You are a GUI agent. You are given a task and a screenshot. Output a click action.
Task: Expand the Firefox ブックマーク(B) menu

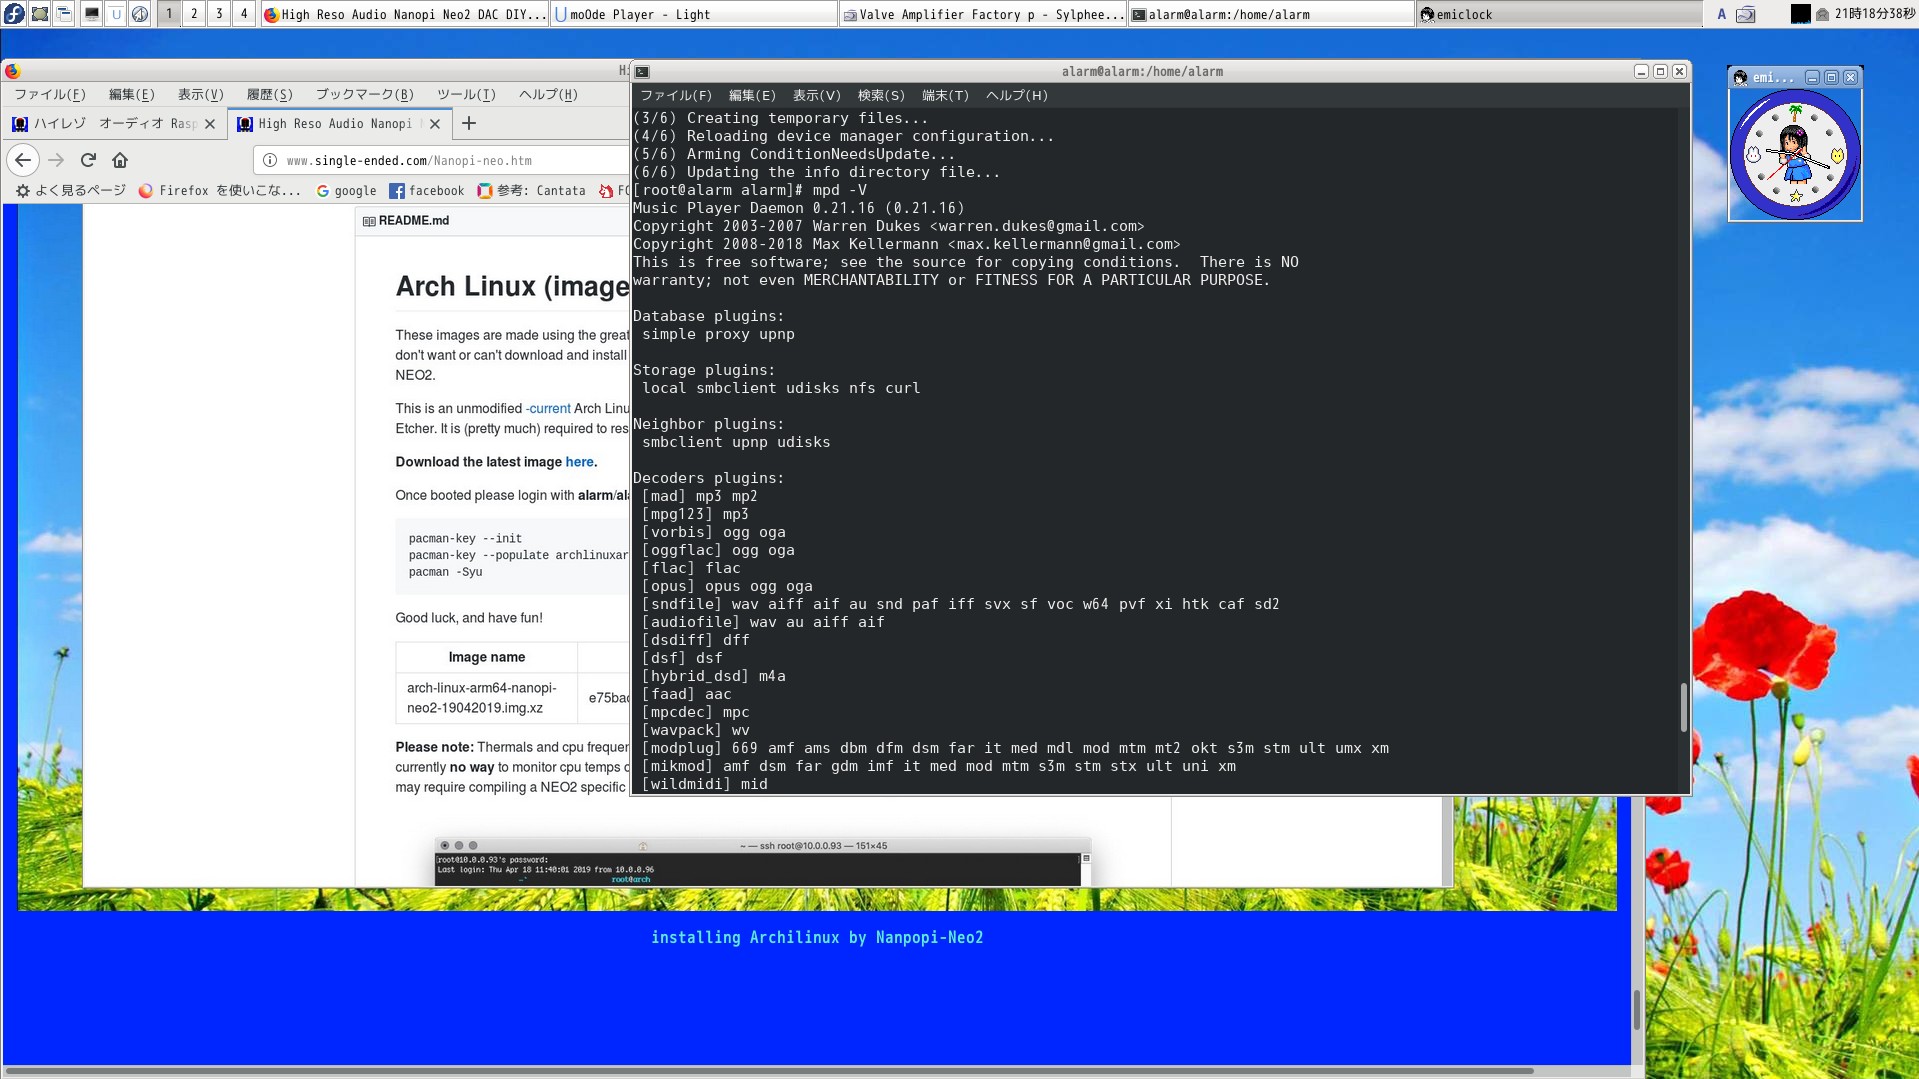click(x=364, y=94)
